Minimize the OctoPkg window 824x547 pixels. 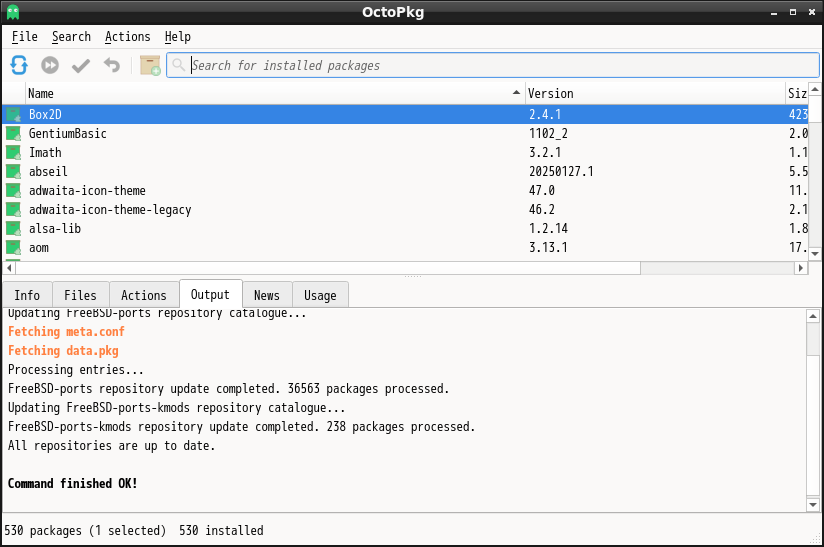pyautogui.click(x=774, y=12)
